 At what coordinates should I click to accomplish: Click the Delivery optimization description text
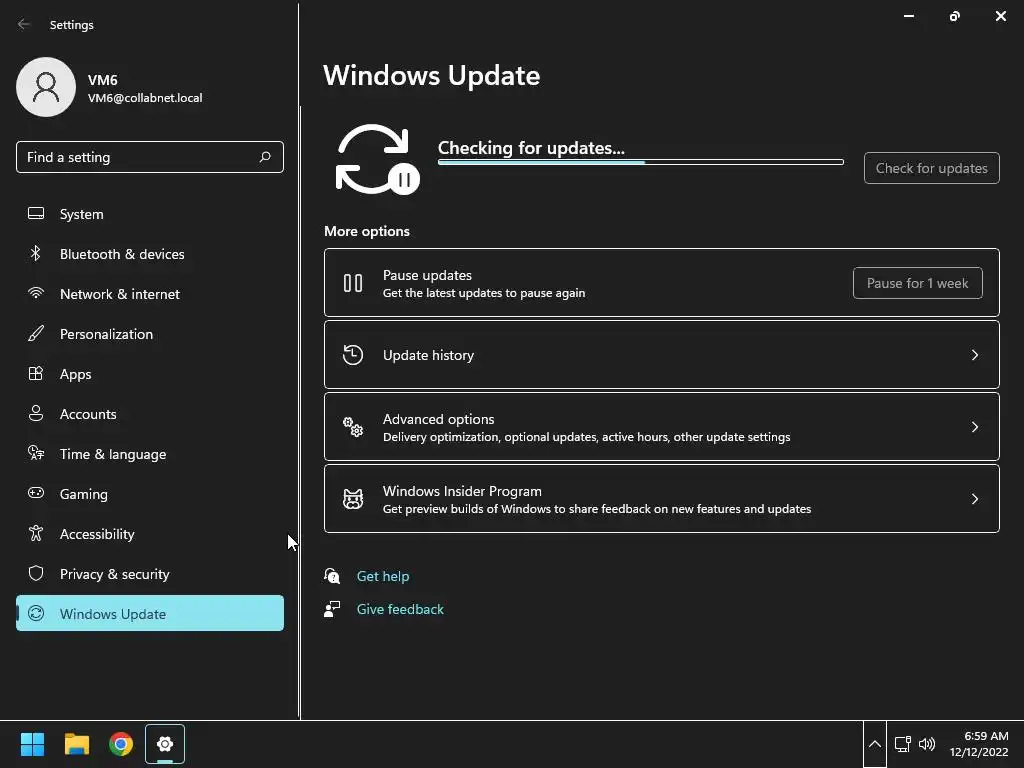tap(586, 437)
